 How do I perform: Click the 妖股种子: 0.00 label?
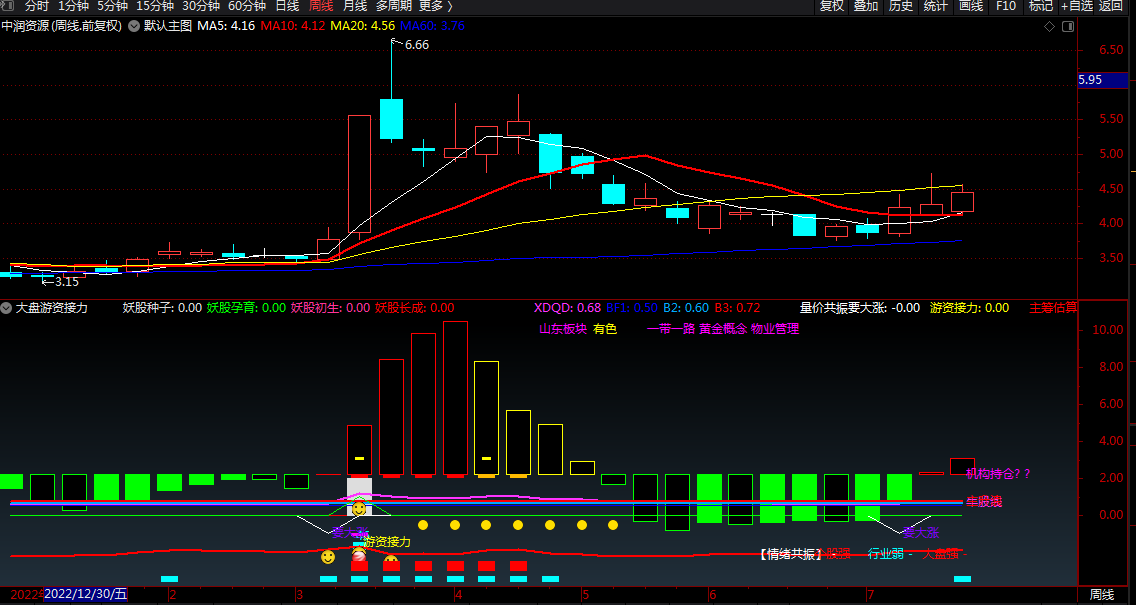click(x=162, y=308)
